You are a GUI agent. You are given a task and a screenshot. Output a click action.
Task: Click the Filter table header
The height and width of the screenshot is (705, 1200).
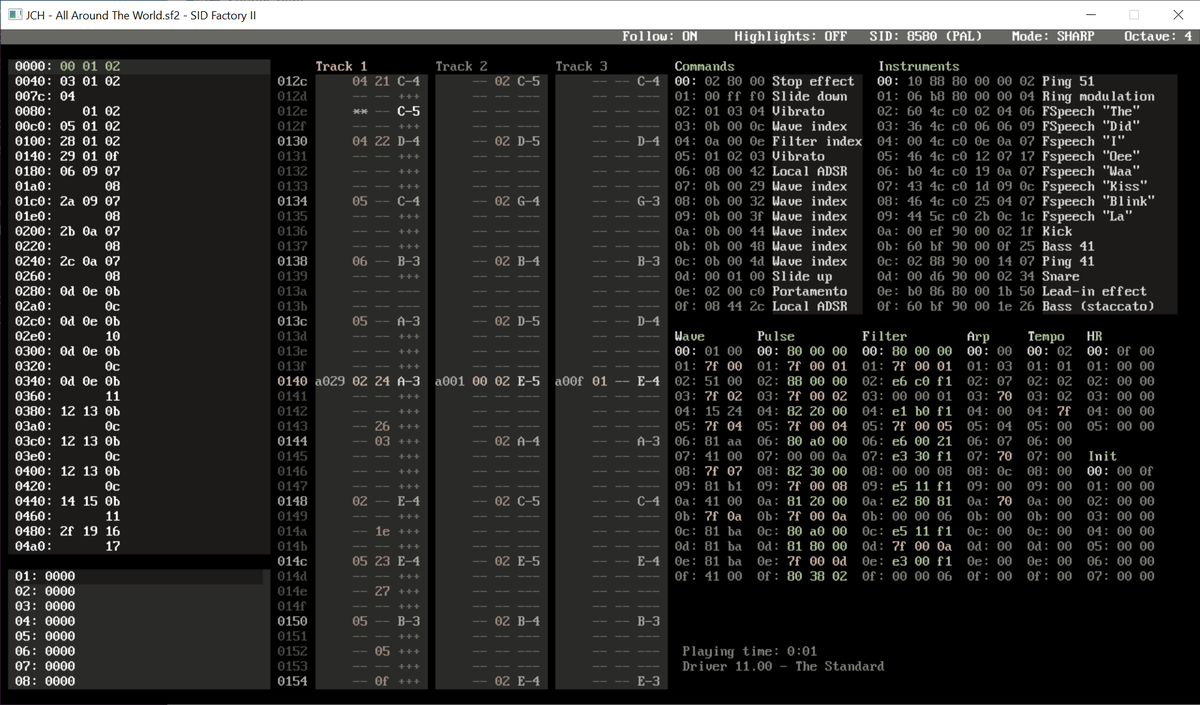click(884, 336)
